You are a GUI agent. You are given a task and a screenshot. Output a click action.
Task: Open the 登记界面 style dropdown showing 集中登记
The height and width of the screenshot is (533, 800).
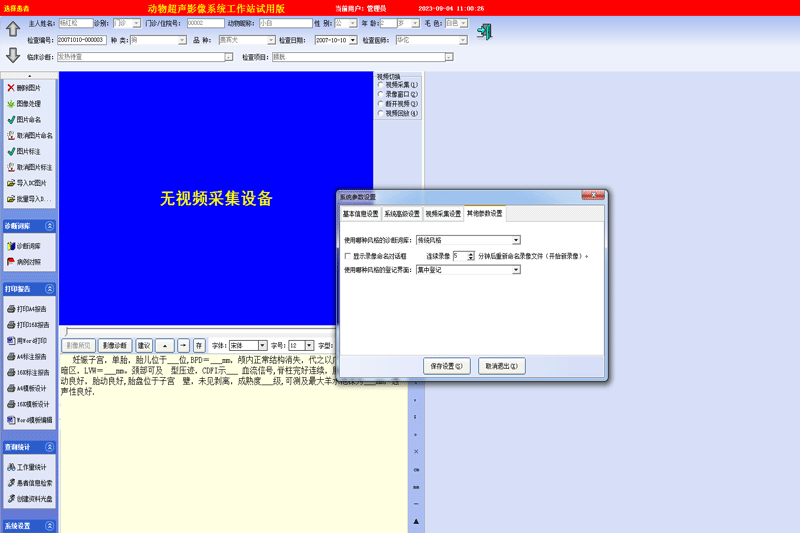point(516,270)
